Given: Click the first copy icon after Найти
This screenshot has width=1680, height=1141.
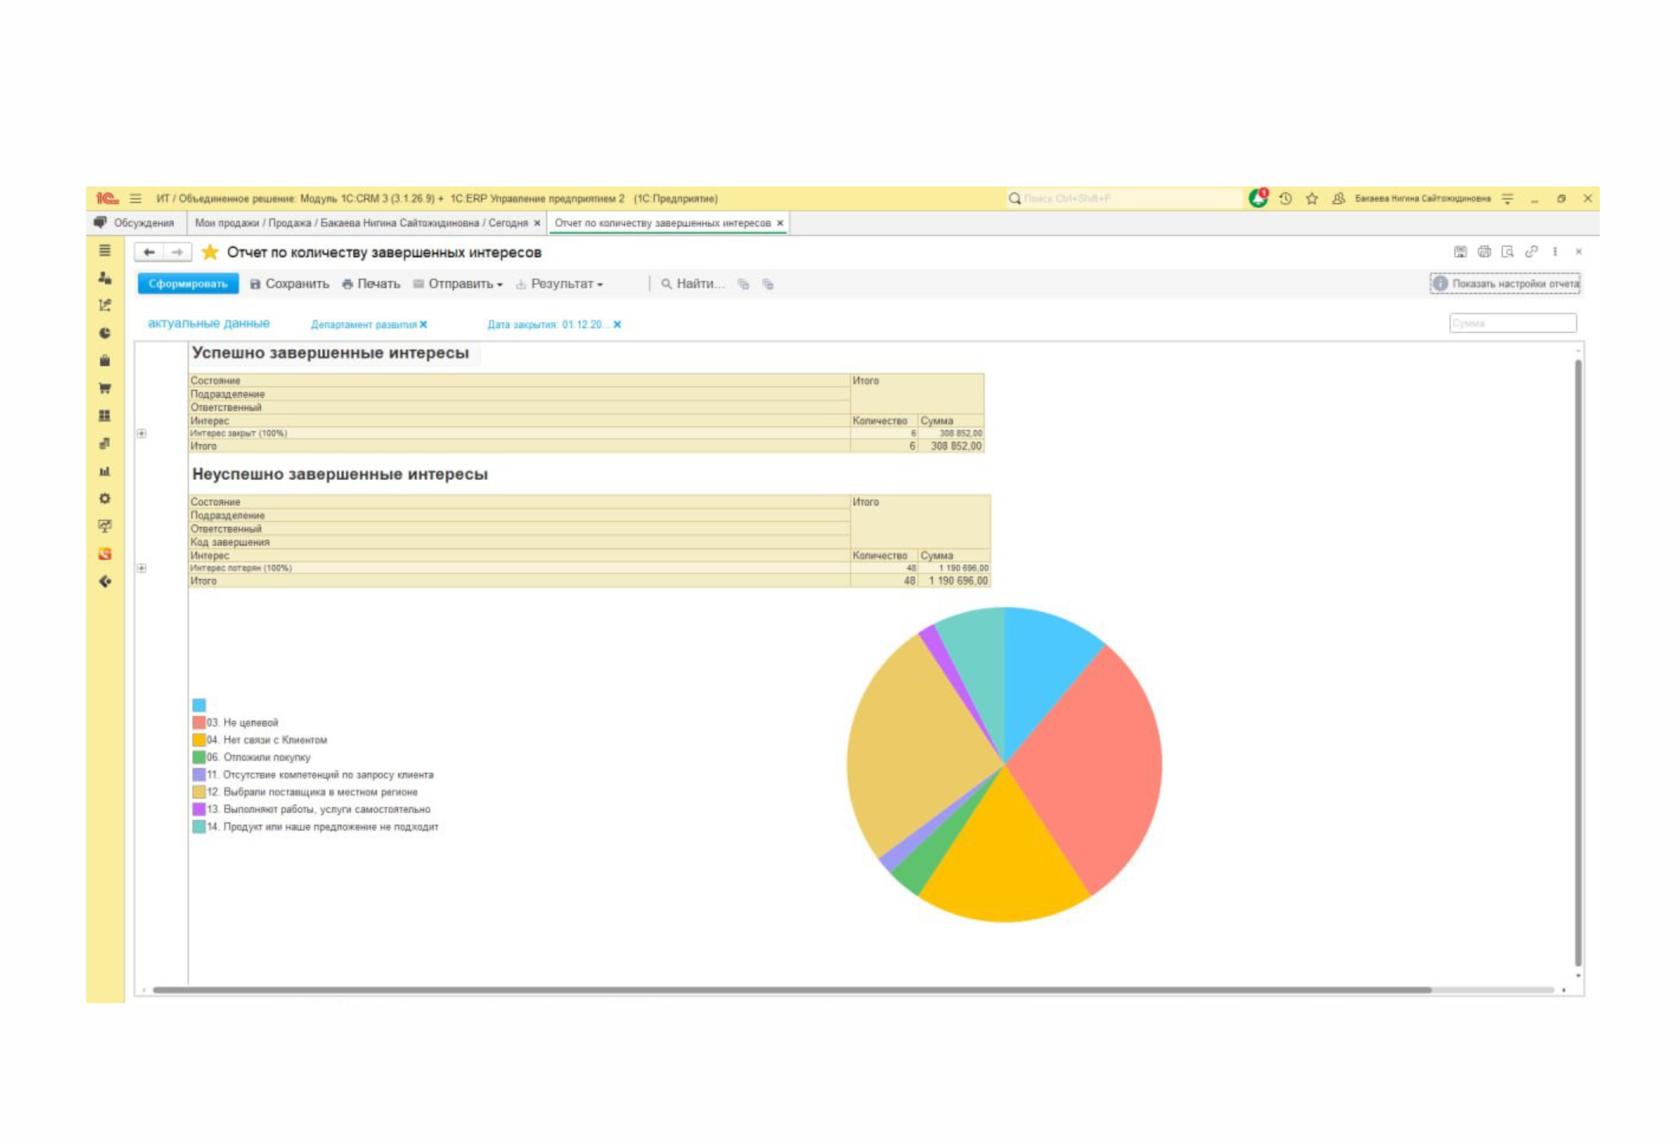Looking at the screenshot, I should (x=743, y=284).
